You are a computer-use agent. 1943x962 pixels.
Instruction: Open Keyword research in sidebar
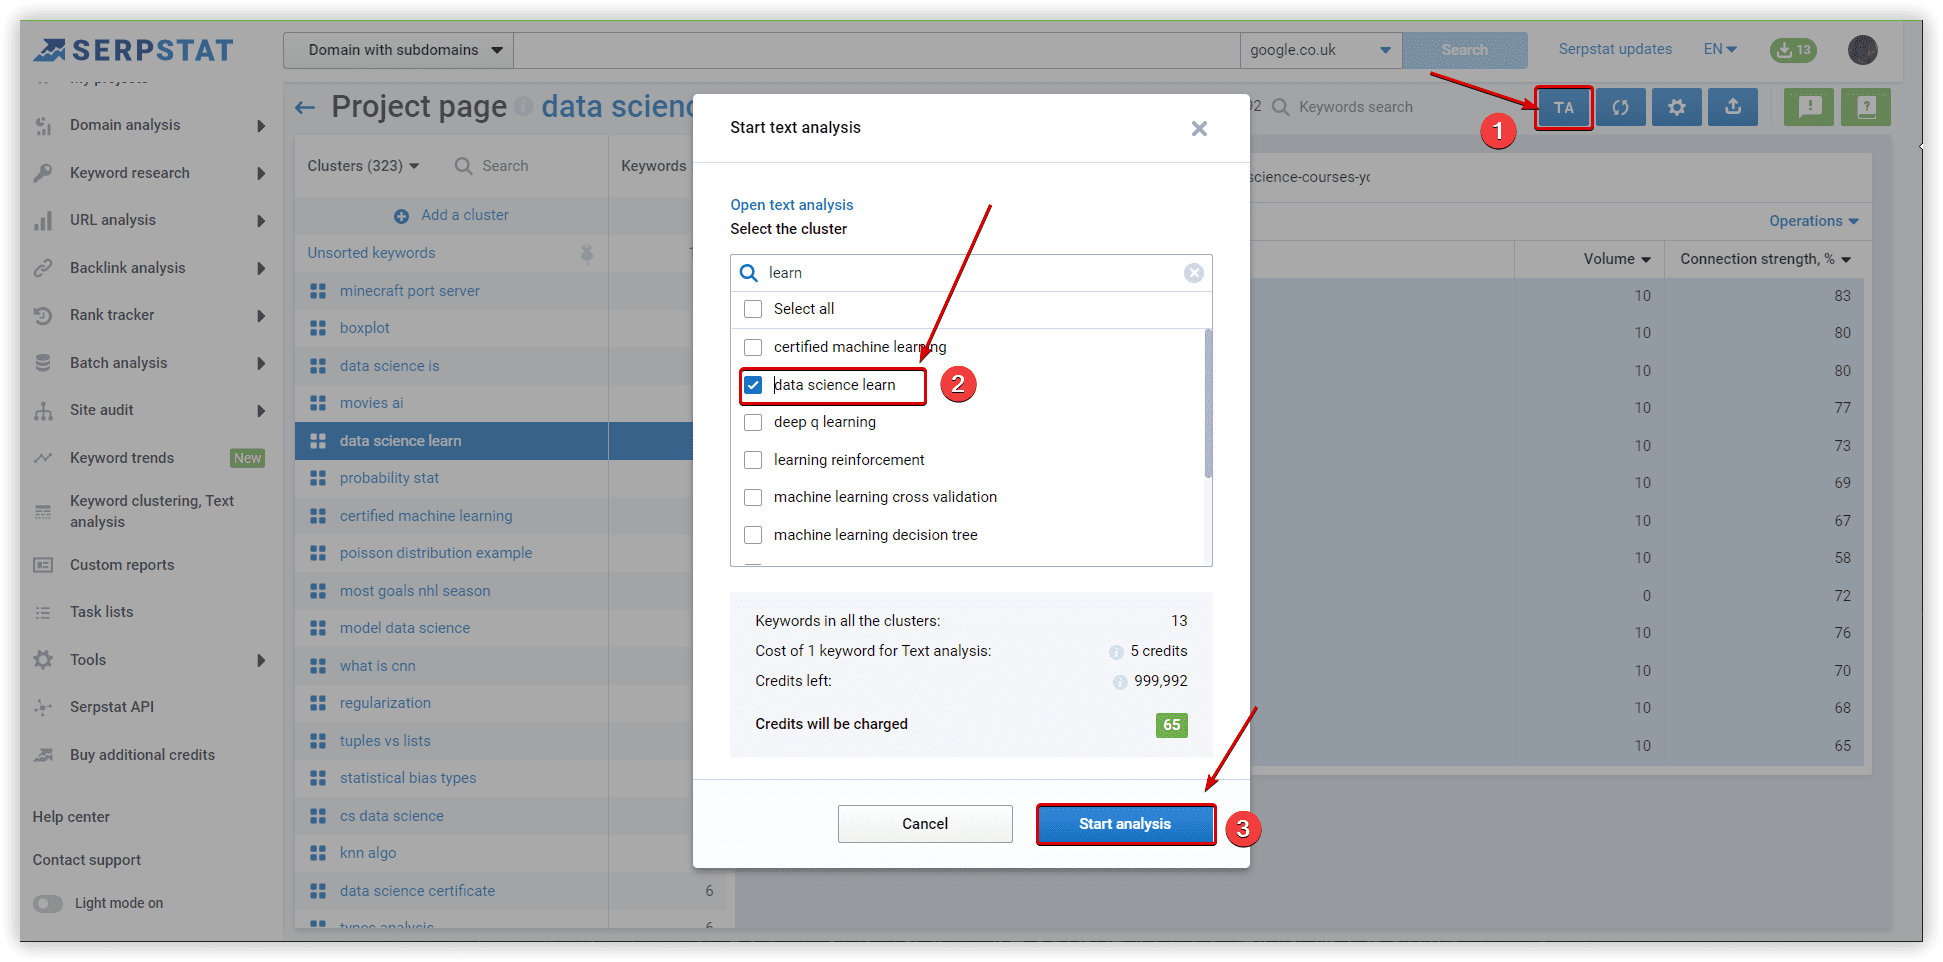130,173
